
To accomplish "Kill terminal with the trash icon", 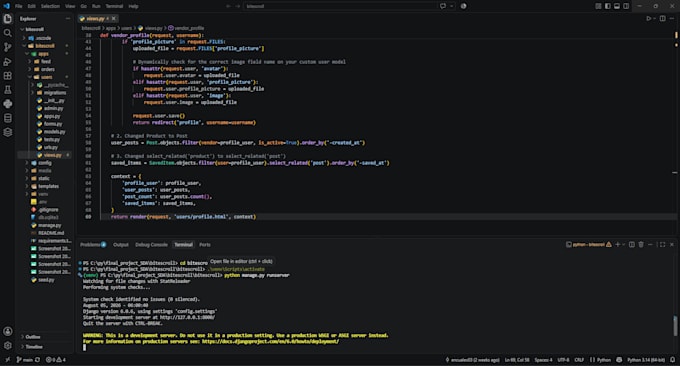I will tap(641, 245).
